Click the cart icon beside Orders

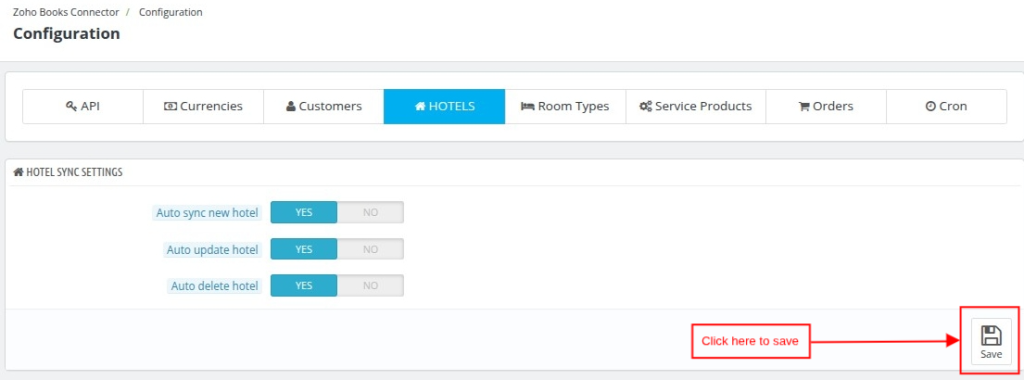tap(805, 106)
